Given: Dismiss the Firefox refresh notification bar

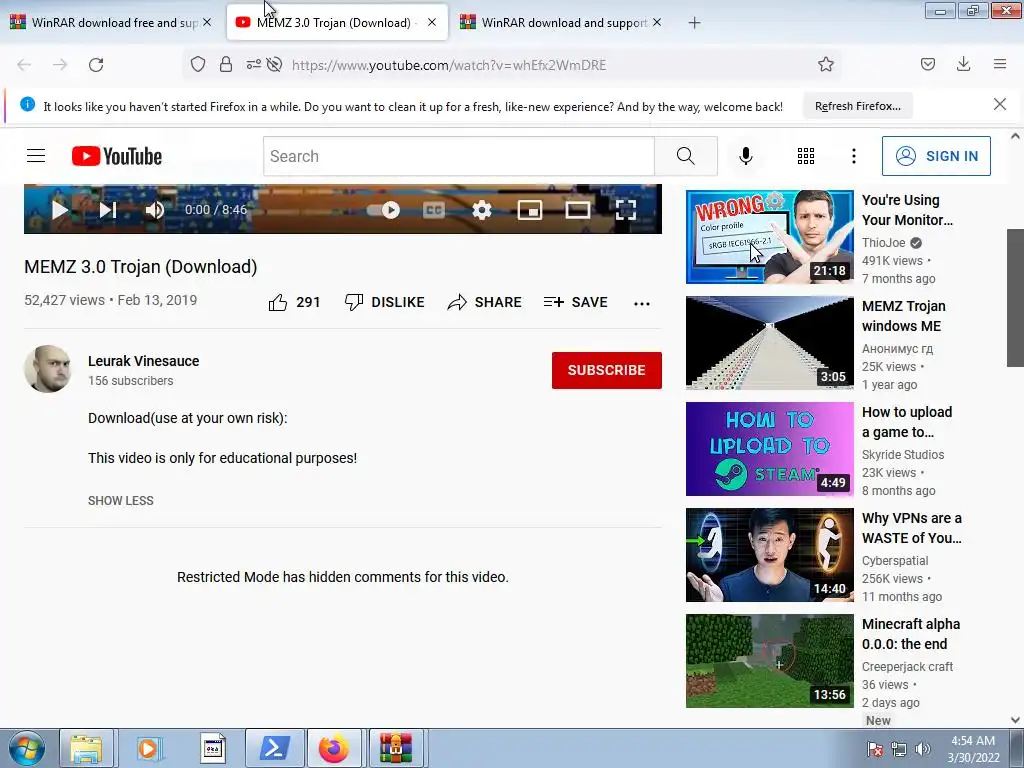Looking at the screenshot, I should 1000,104.
